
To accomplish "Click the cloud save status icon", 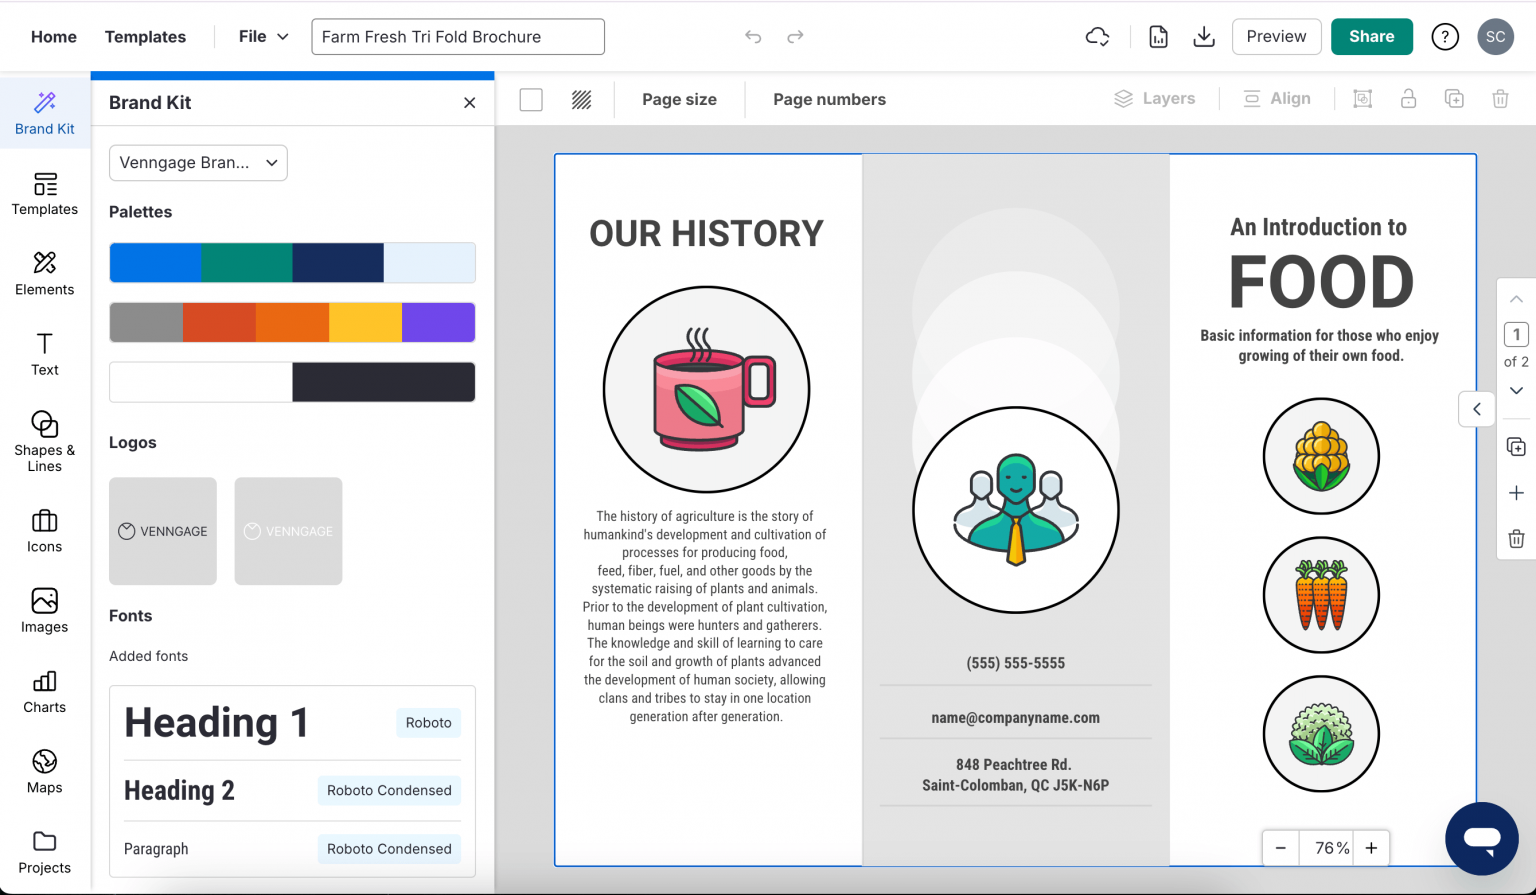I will coord(1097,37).
